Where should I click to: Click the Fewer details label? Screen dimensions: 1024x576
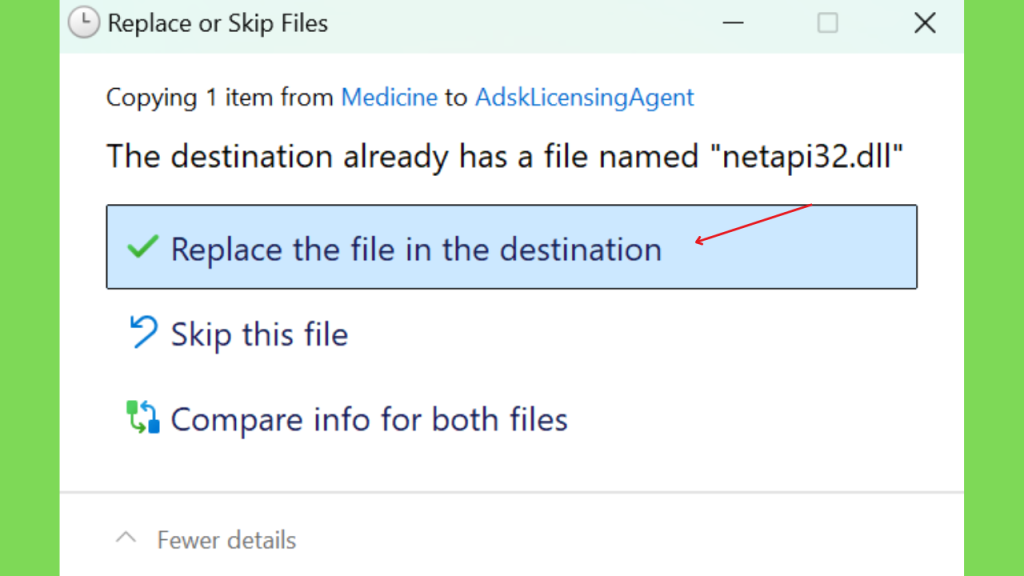(226, 540)
